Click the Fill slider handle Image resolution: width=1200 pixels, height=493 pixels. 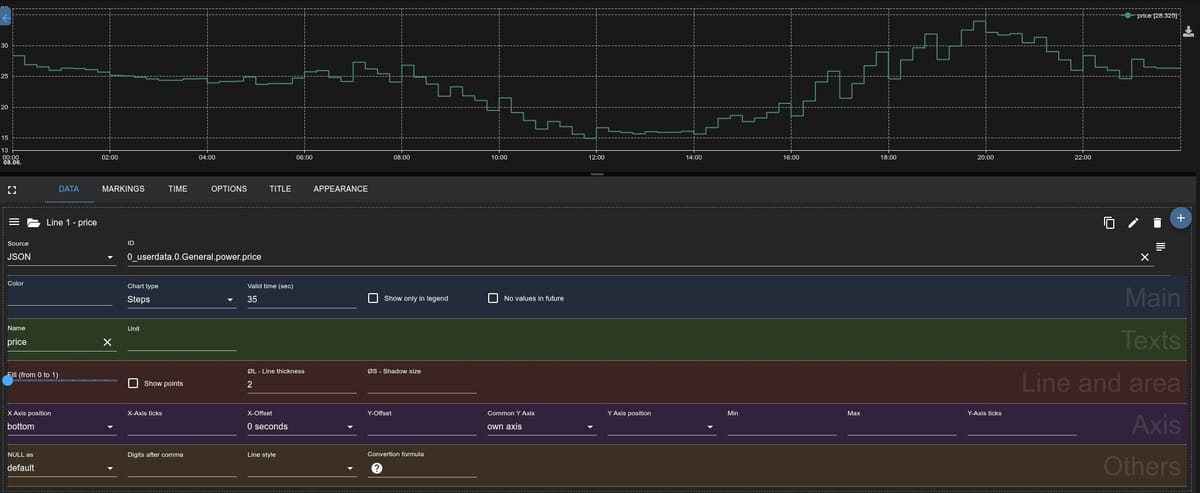click(x=8, y=380)
